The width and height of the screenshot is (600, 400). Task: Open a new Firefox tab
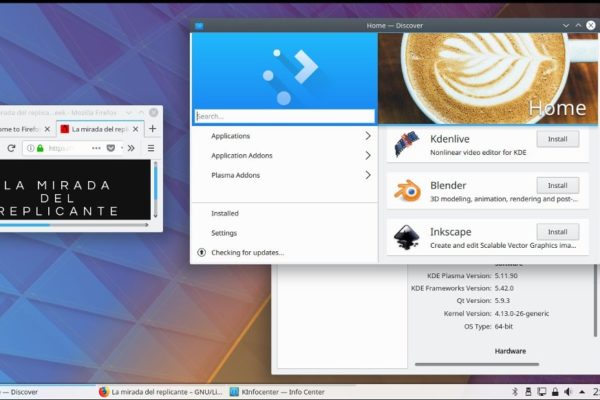point(152,129)
